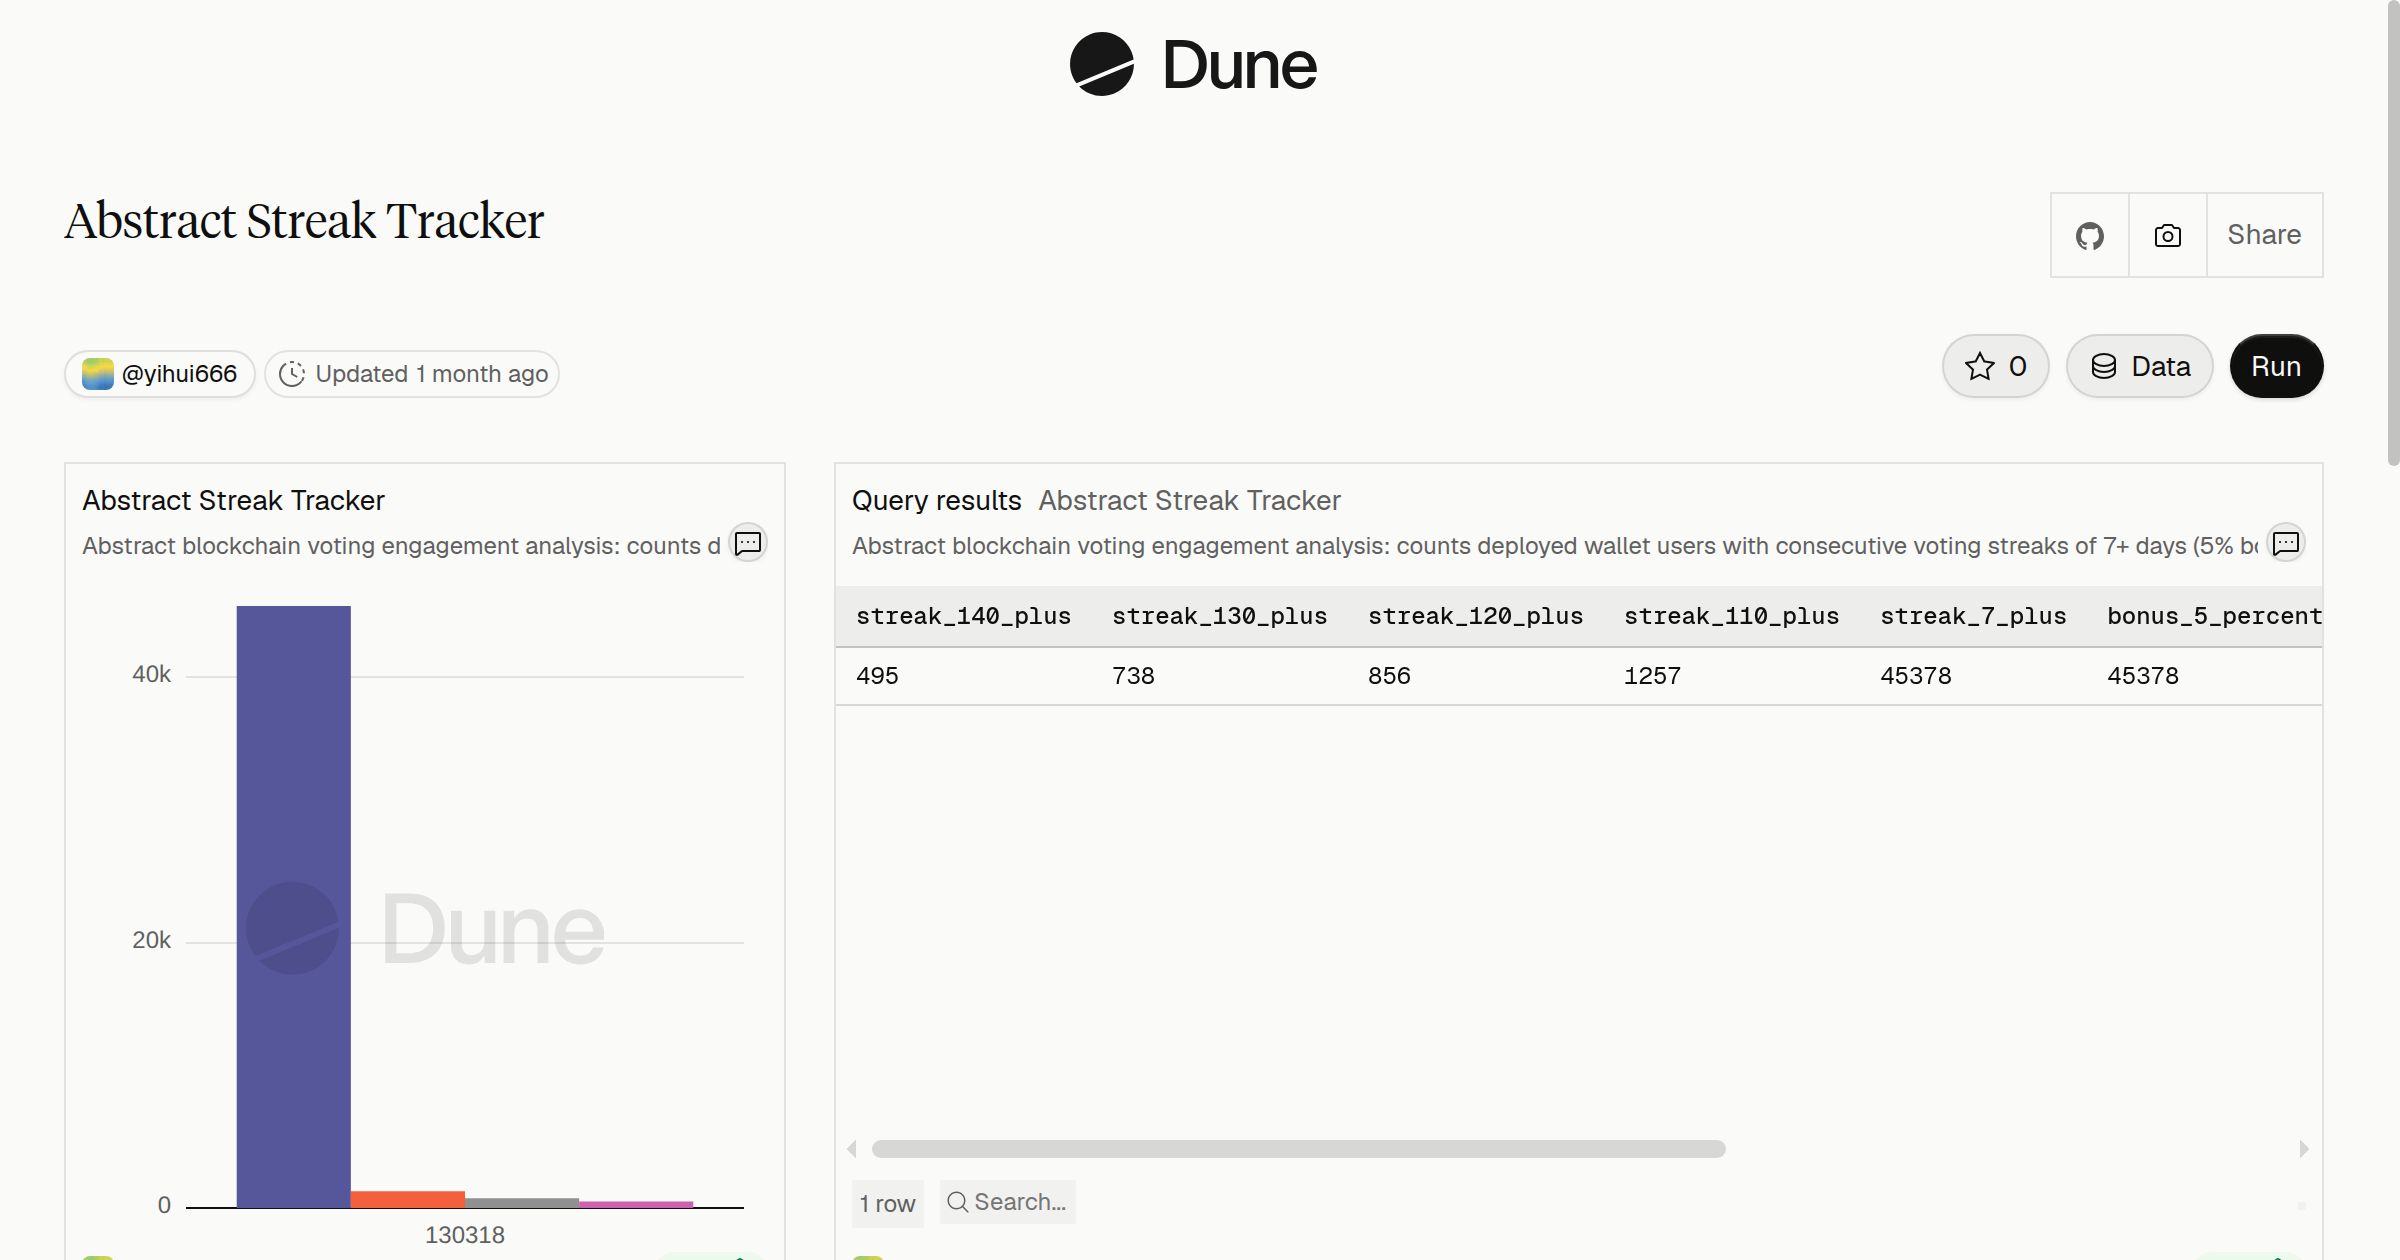Click the 130318 x-axis label

point(465,1235)
